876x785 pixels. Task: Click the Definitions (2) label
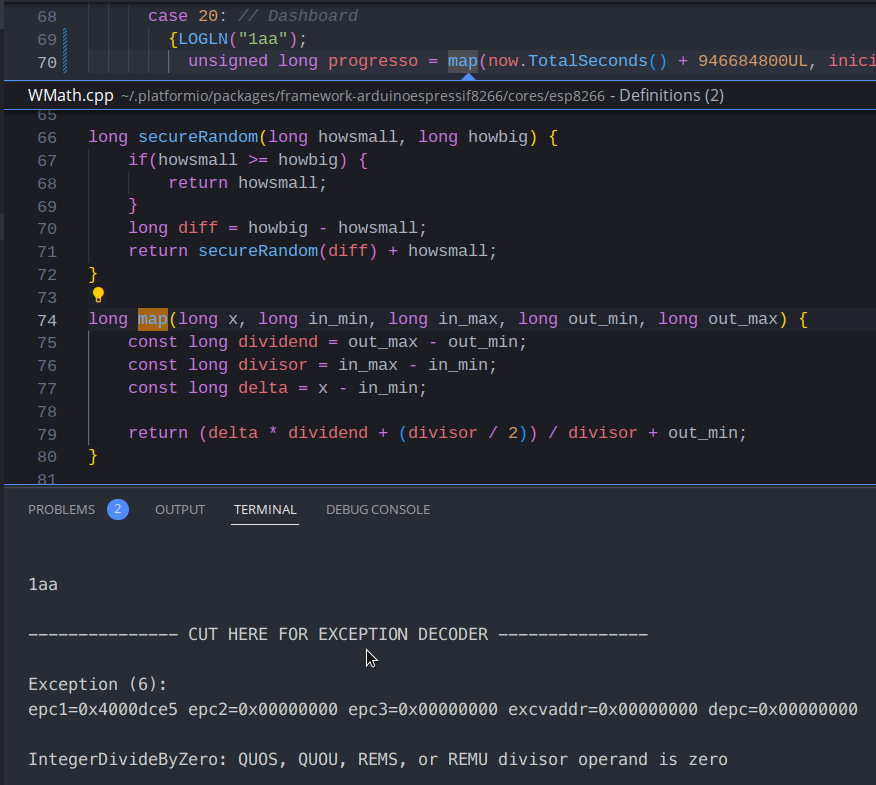(x=672, y=96)
